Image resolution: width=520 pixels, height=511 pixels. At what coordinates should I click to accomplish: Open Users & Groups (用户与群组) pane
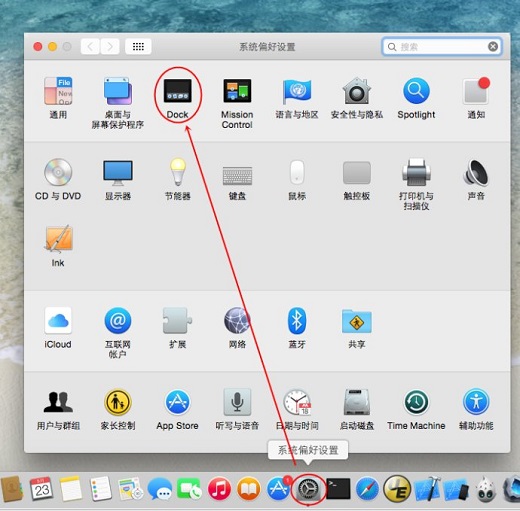pyautogui.click(x=58, y=410)
